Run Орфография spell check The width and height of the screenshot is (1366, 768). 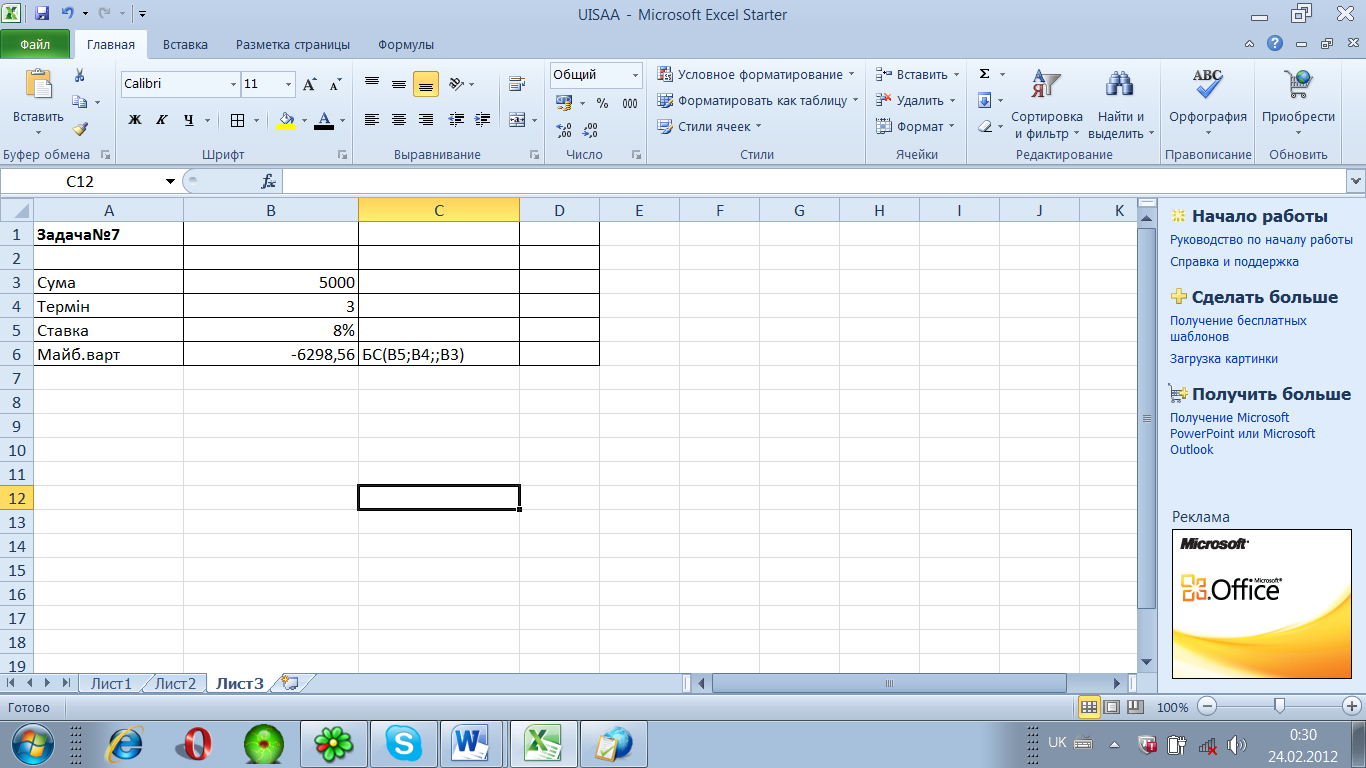click(x=1208, y=104)
